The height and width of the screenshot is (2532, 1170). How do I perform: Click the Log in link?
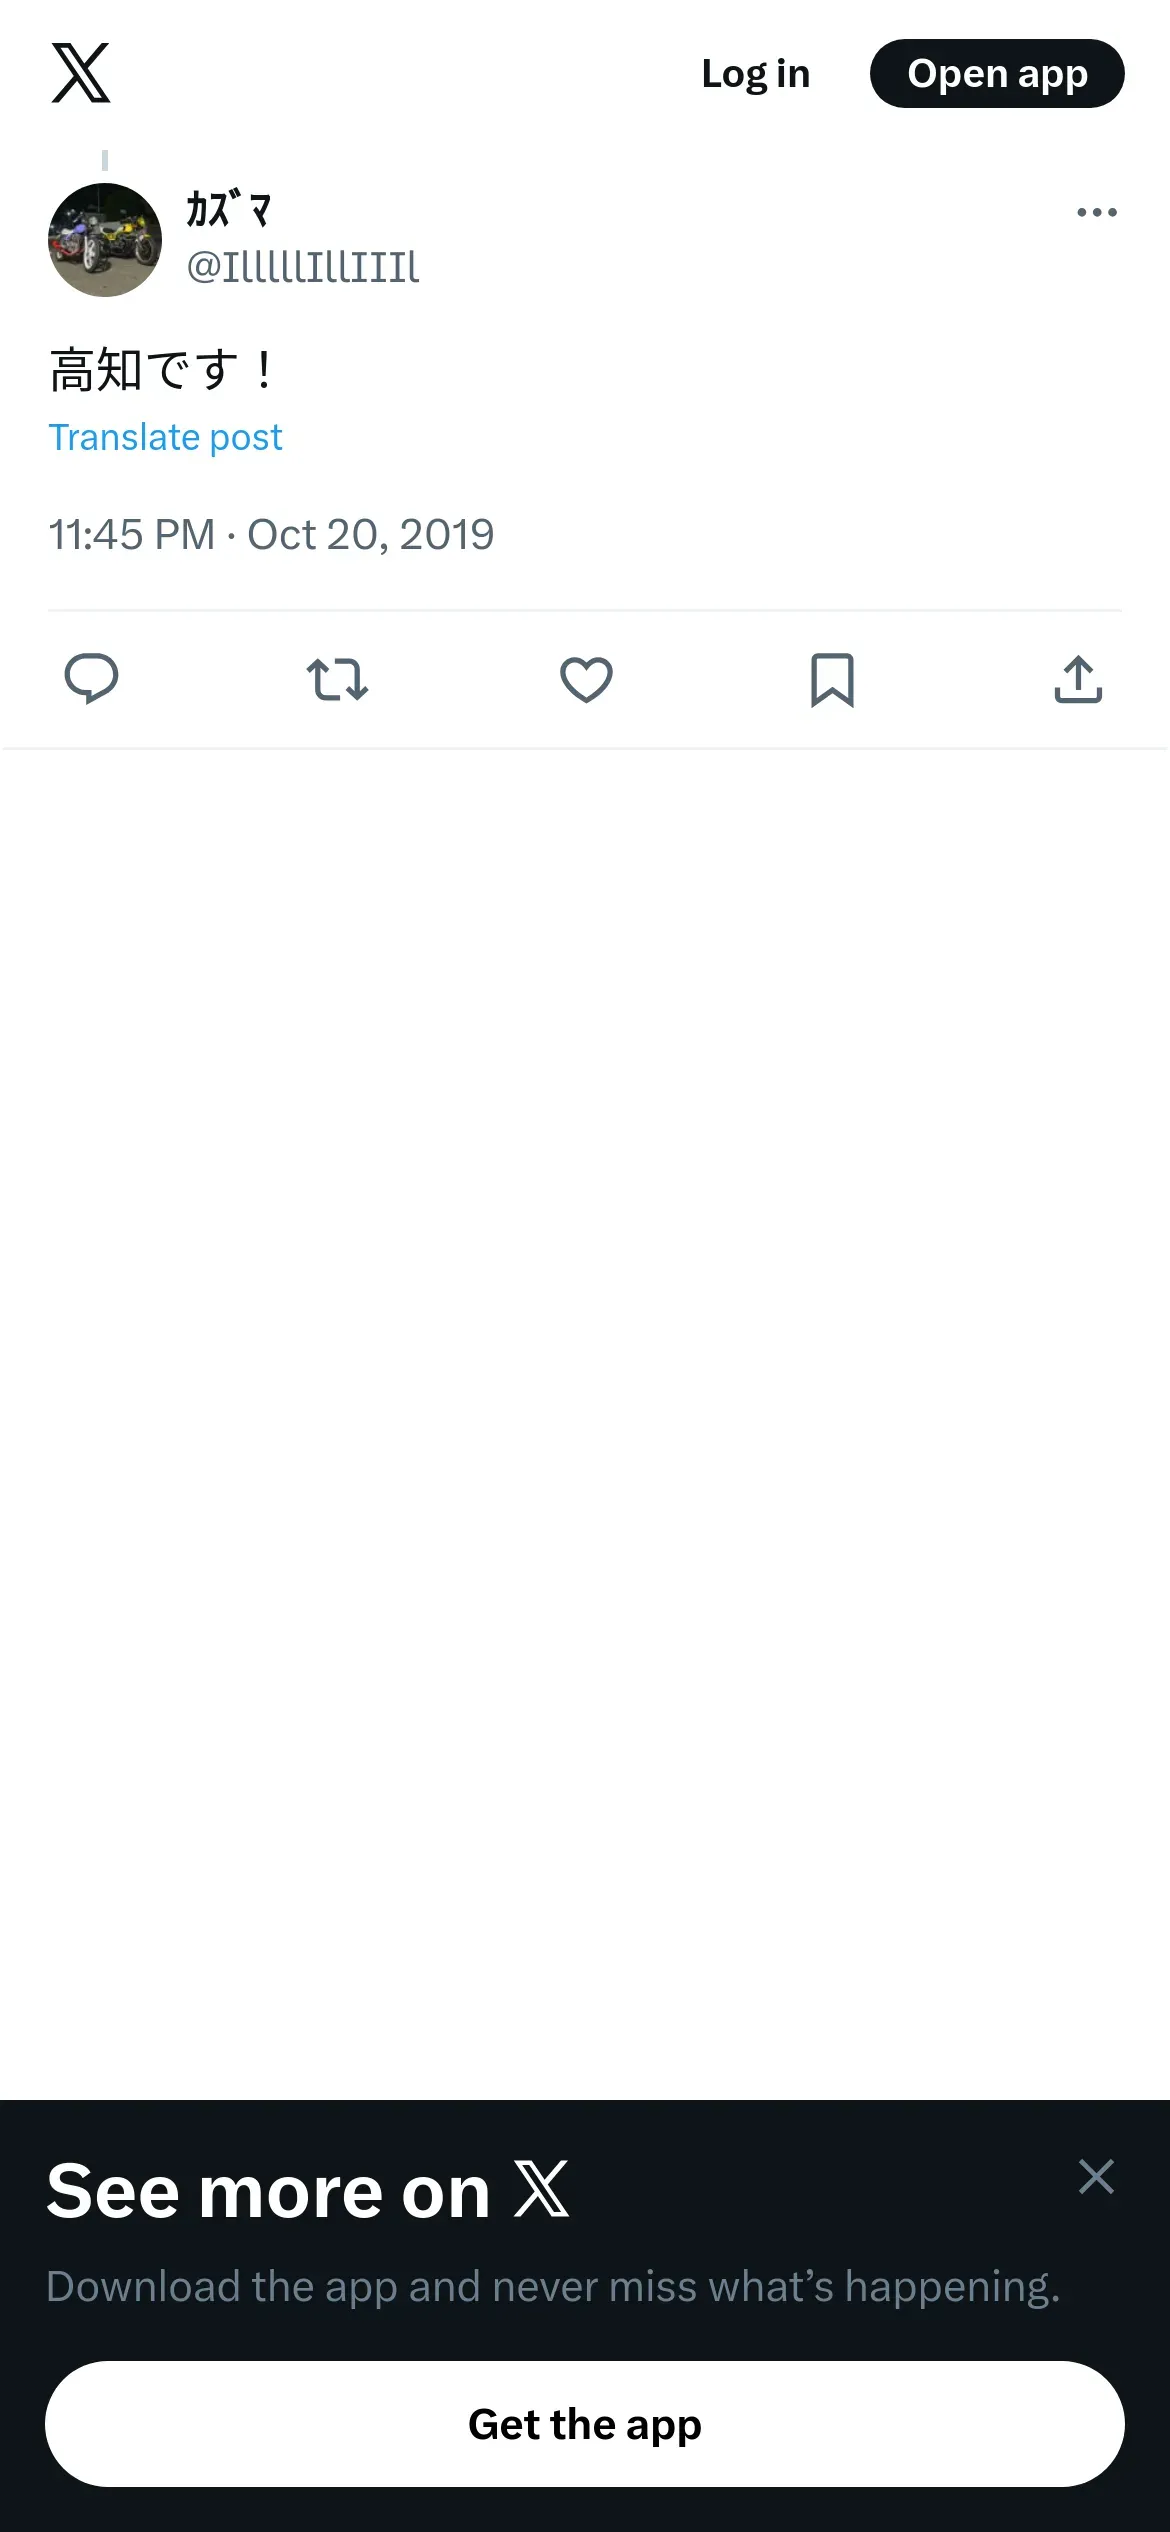point(755,74)
